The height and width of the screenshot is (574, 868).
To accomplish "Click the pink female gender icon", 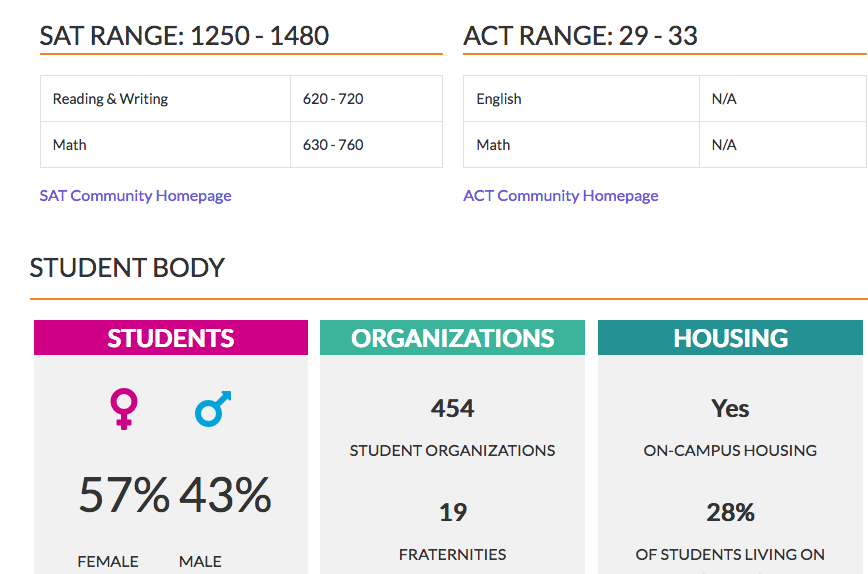I will point(124,409).
